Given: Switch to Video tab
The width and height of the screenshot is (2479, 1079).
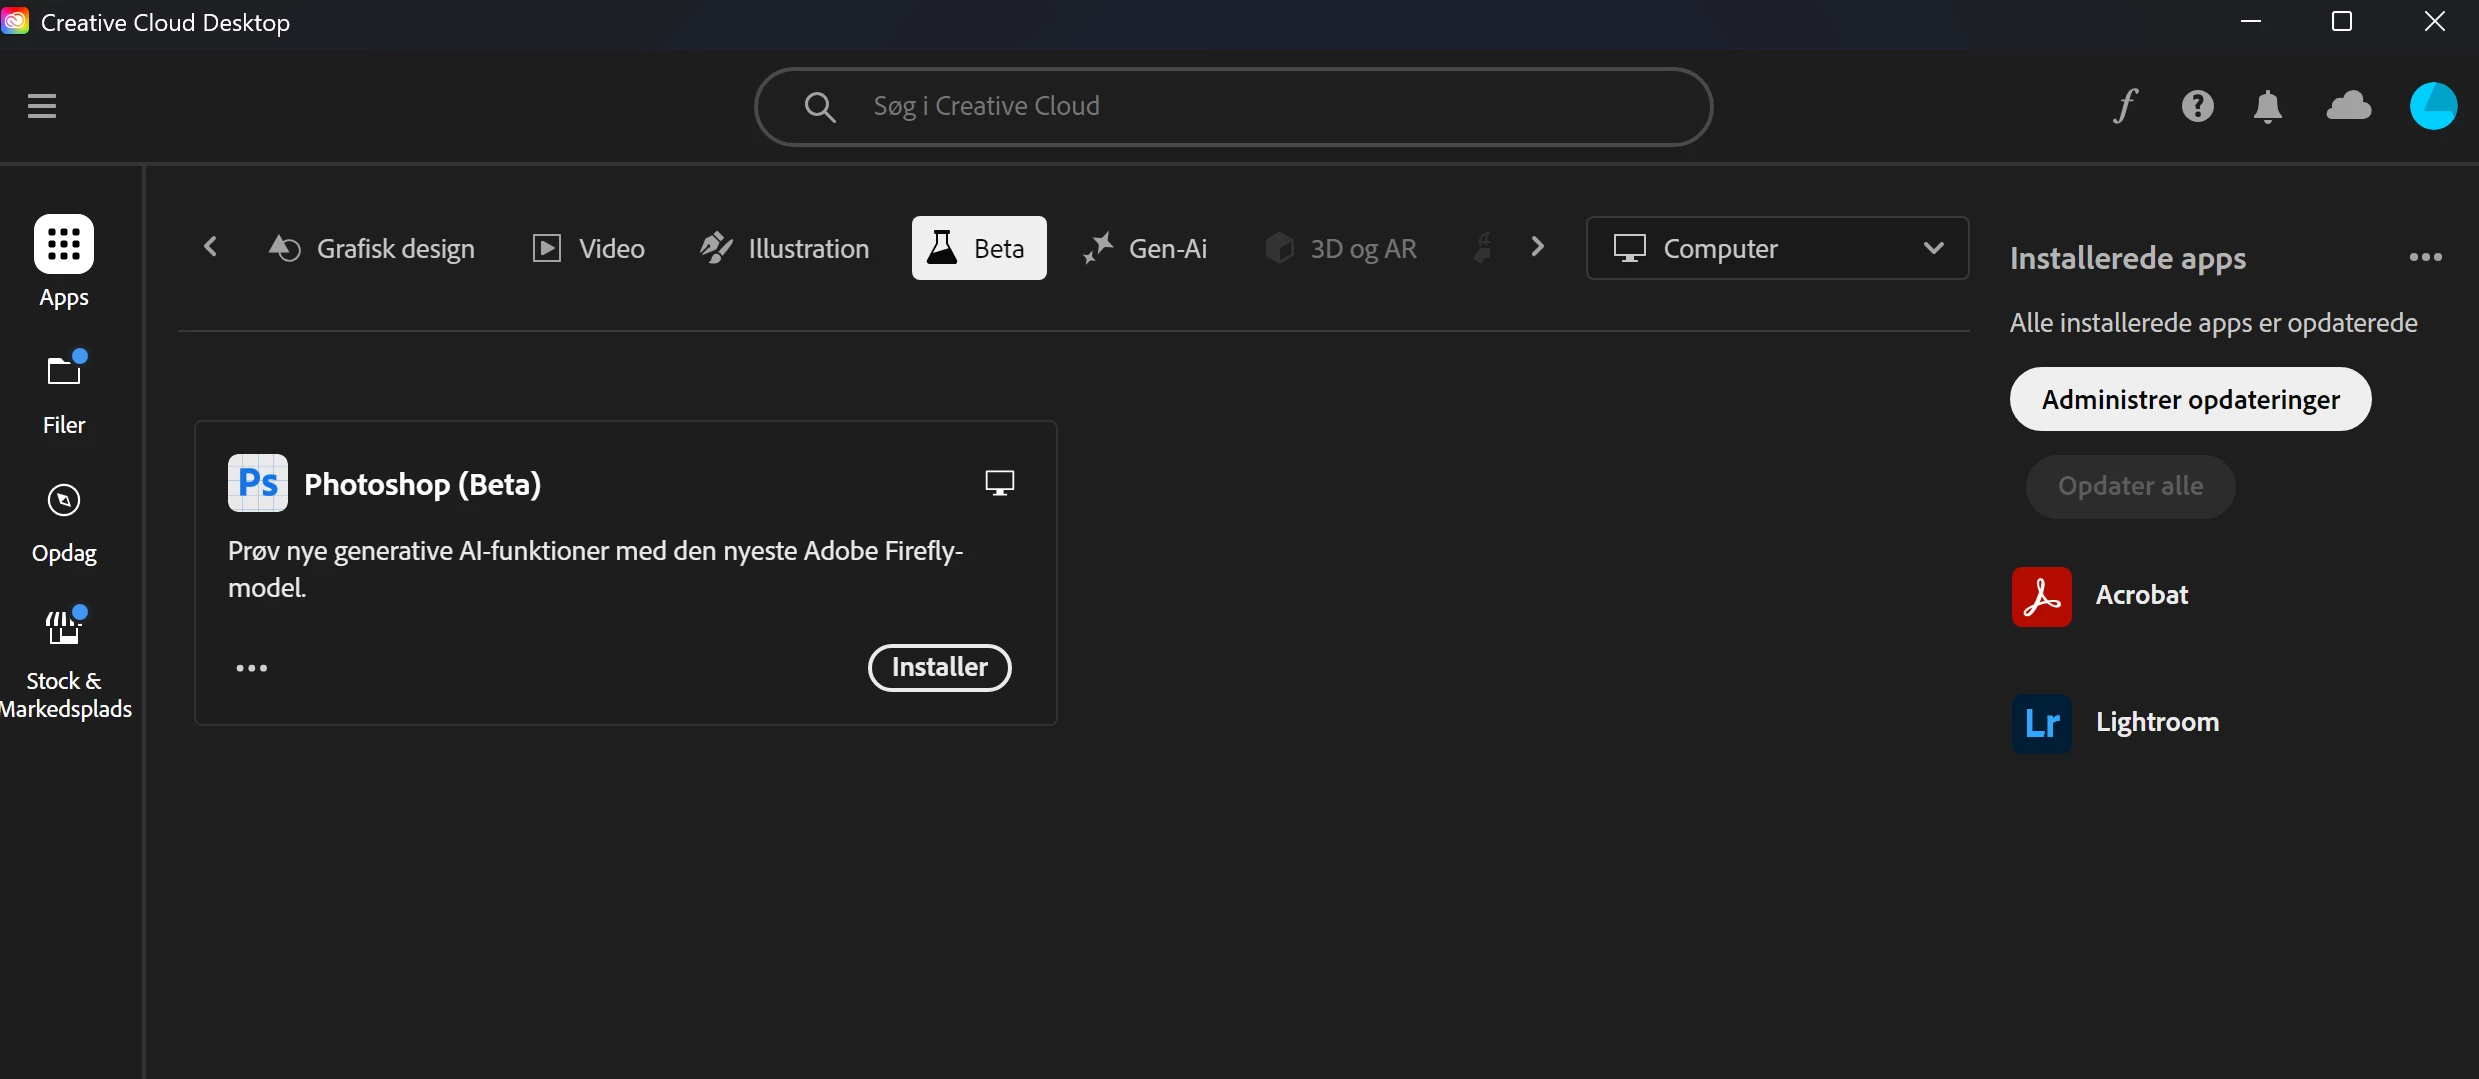Looking at the screenshot, I should tap(588, 248).
